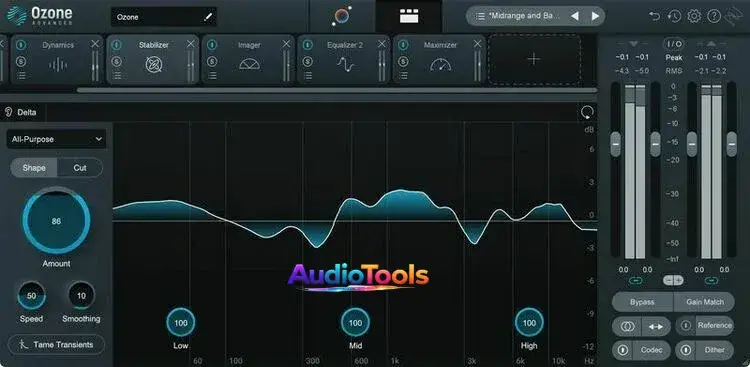Remove the Equalizer 2 module with its X
Screen dimensions: 750x367
[x=382, y=44]
